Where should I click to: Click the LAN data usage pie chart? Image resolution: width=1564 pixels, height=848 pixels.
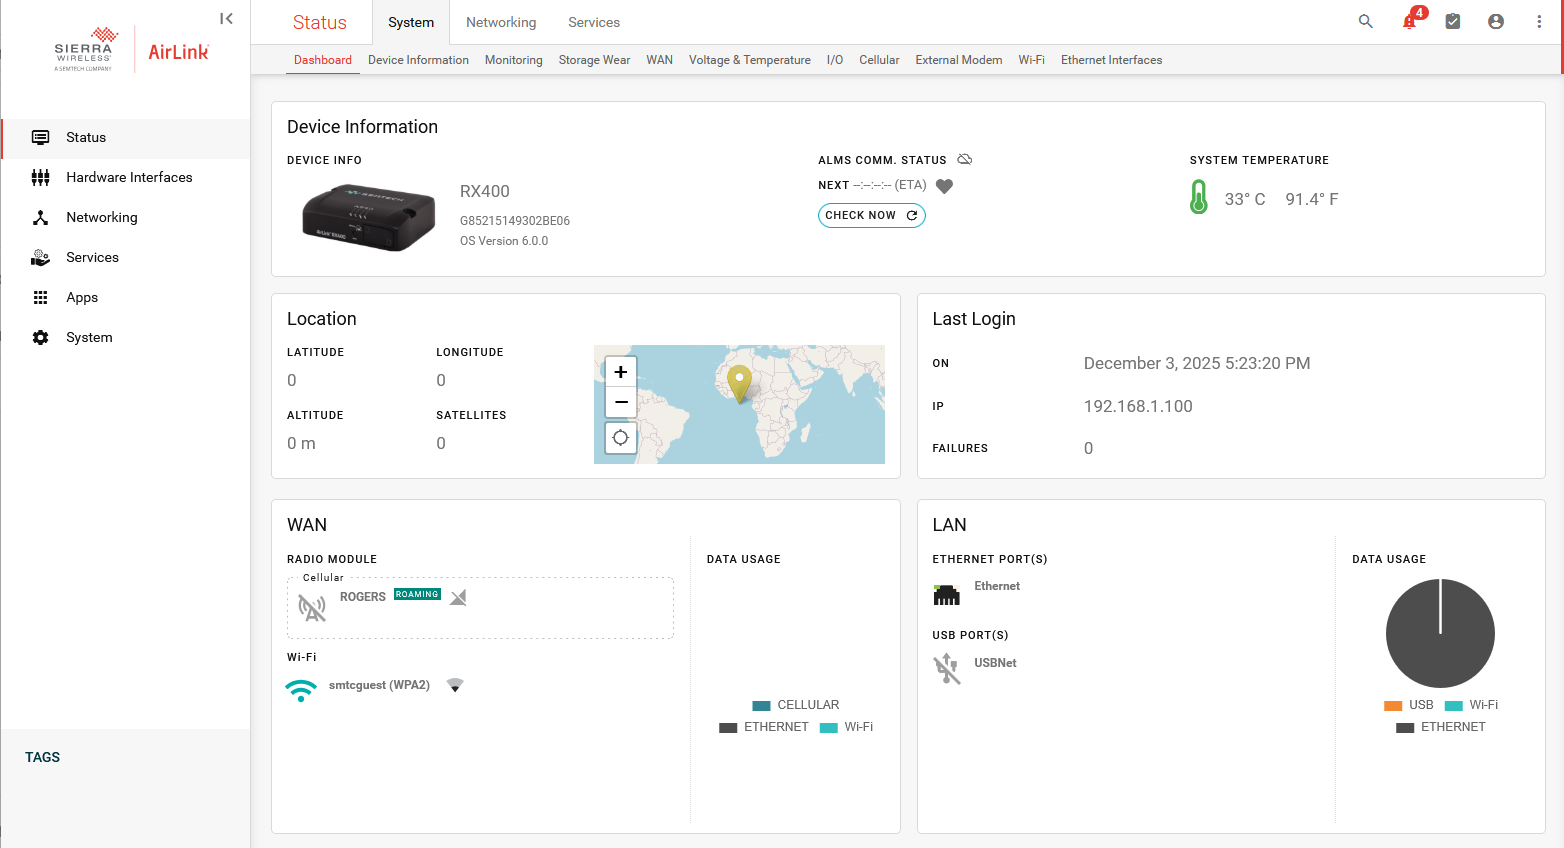[x=1440, y=633]
